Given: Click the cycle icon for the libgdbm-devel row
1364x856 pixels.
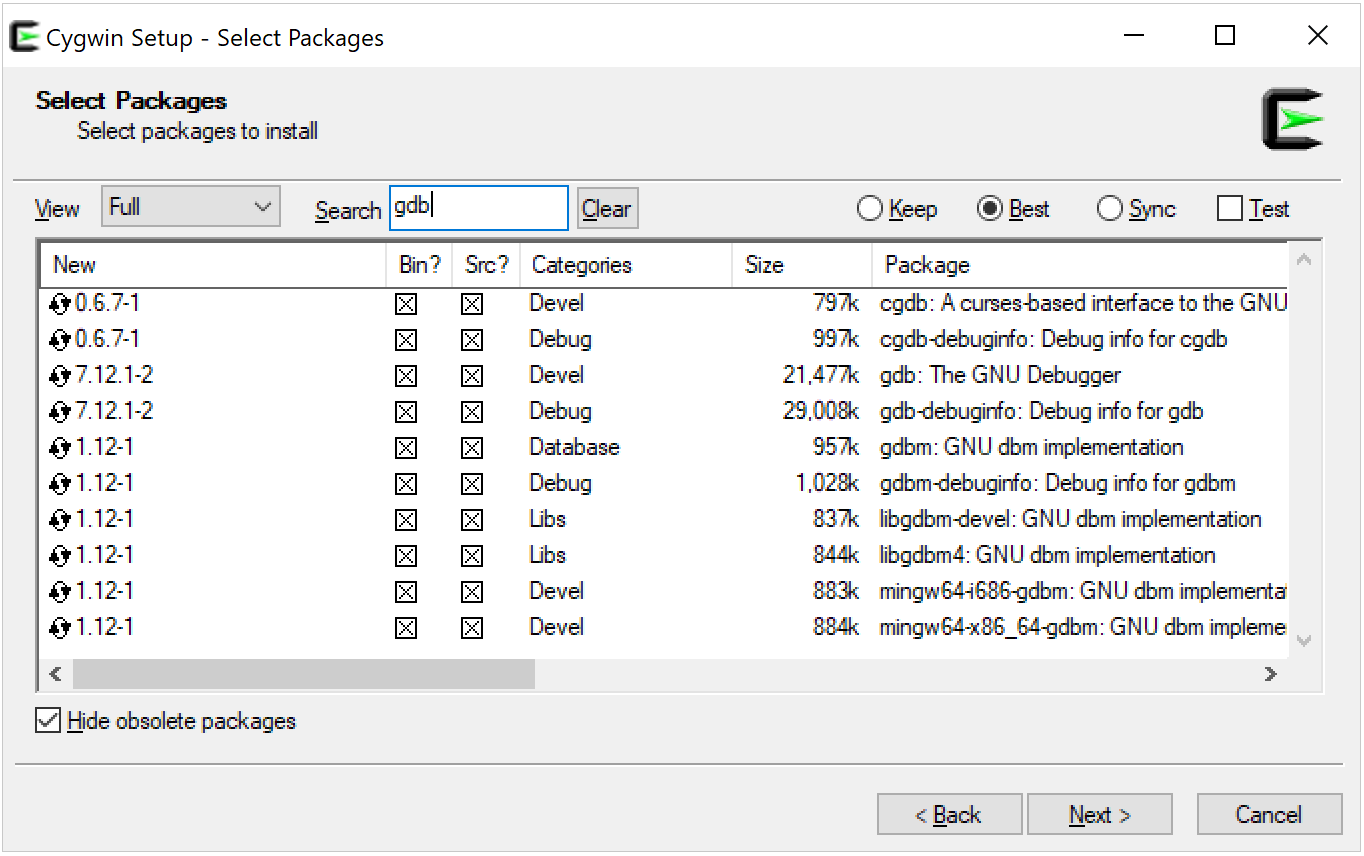Looking at the screenshot, I should pos(60,520).
